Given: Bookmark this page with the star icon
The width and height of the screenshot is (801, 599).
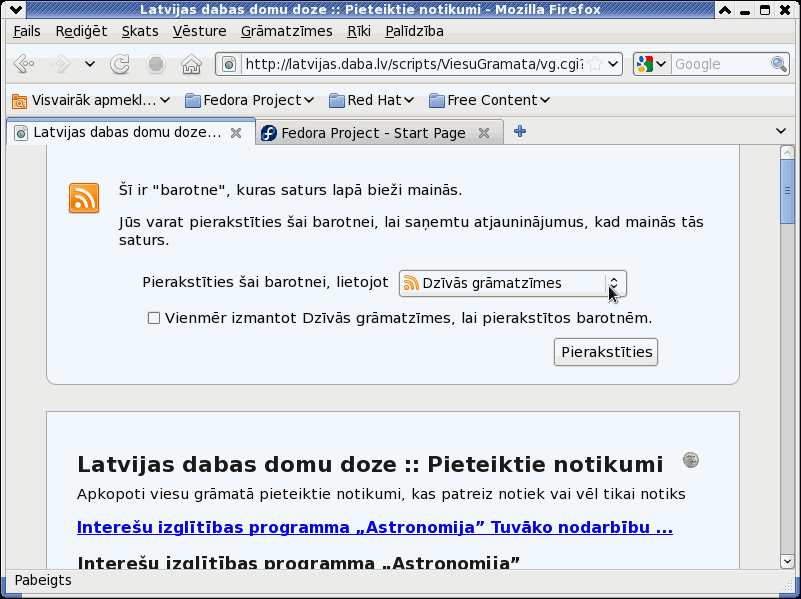Looking at the screenshot, I should 594,64.
